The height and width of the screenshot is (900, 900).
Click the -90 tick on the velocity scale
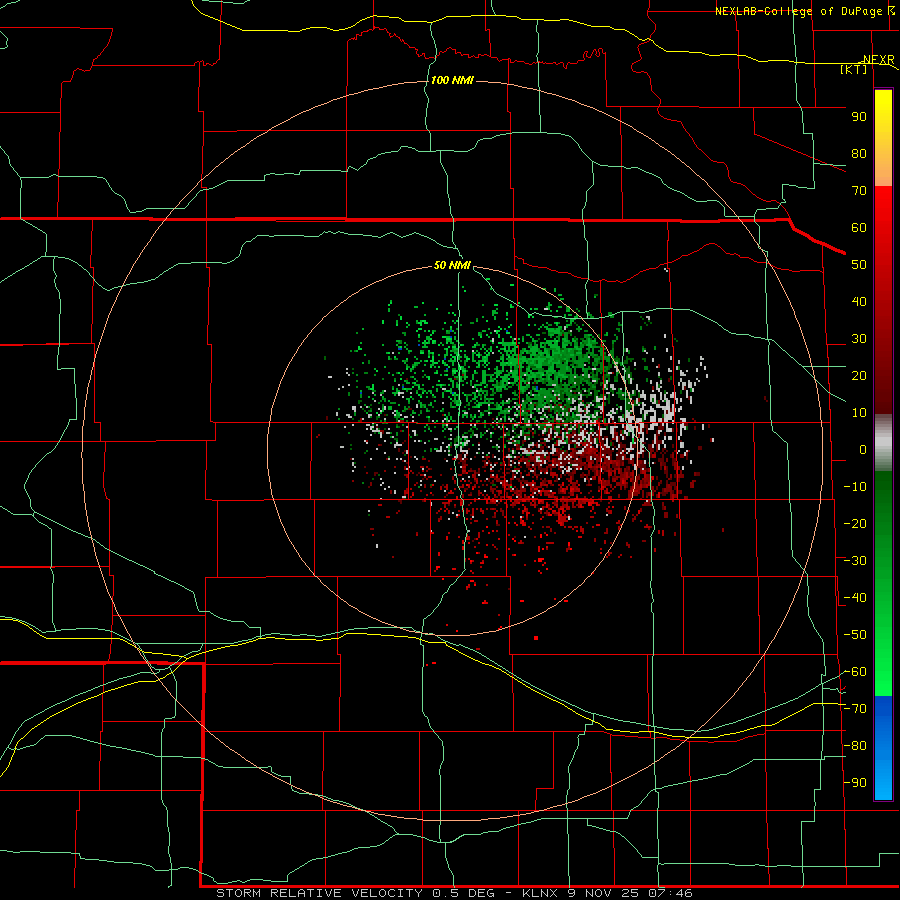click(856, 783)
